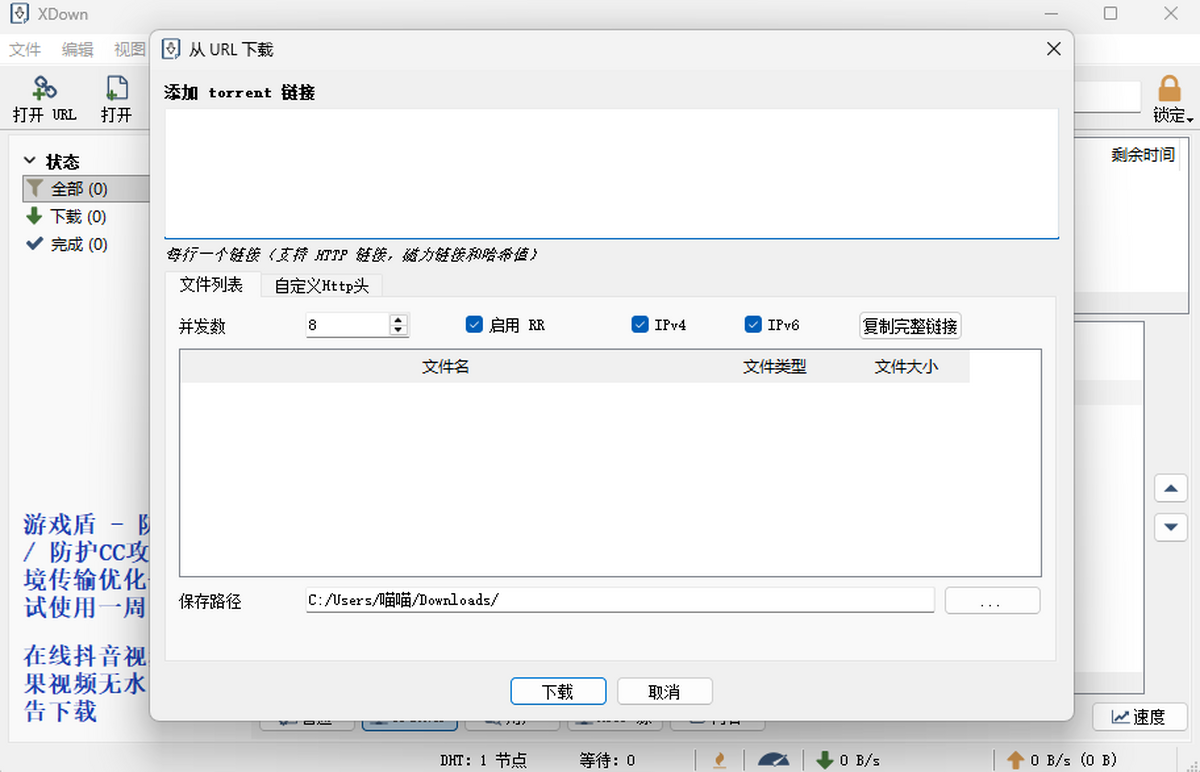Click the 文件名 column header

tap(445, 366)
